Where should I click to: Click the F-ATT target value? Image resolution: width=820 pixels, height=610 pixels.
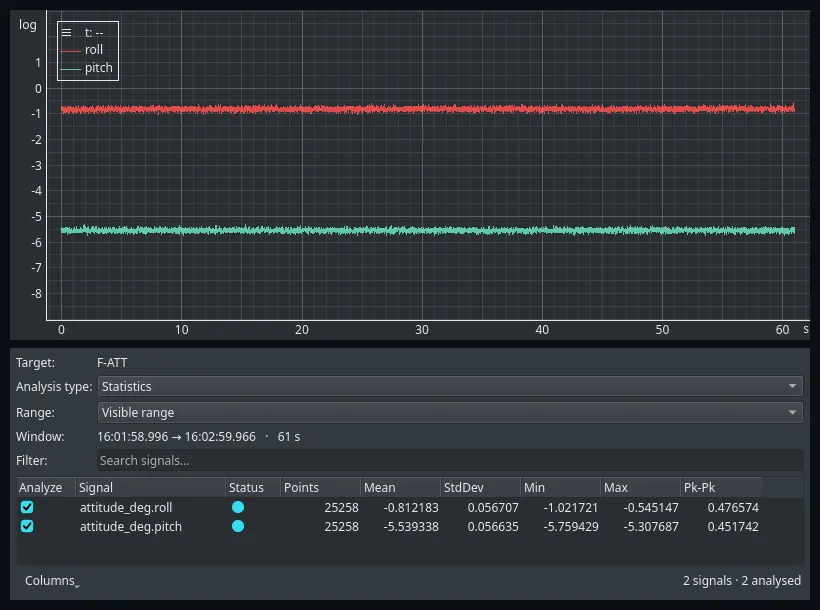click(112, 363)
